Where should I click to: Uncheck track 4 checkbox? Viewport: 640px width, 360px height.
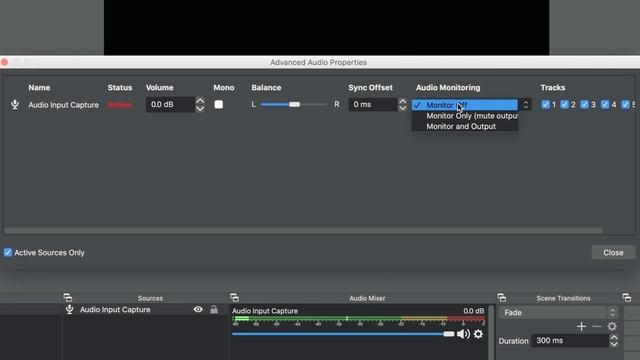(605, 104)
